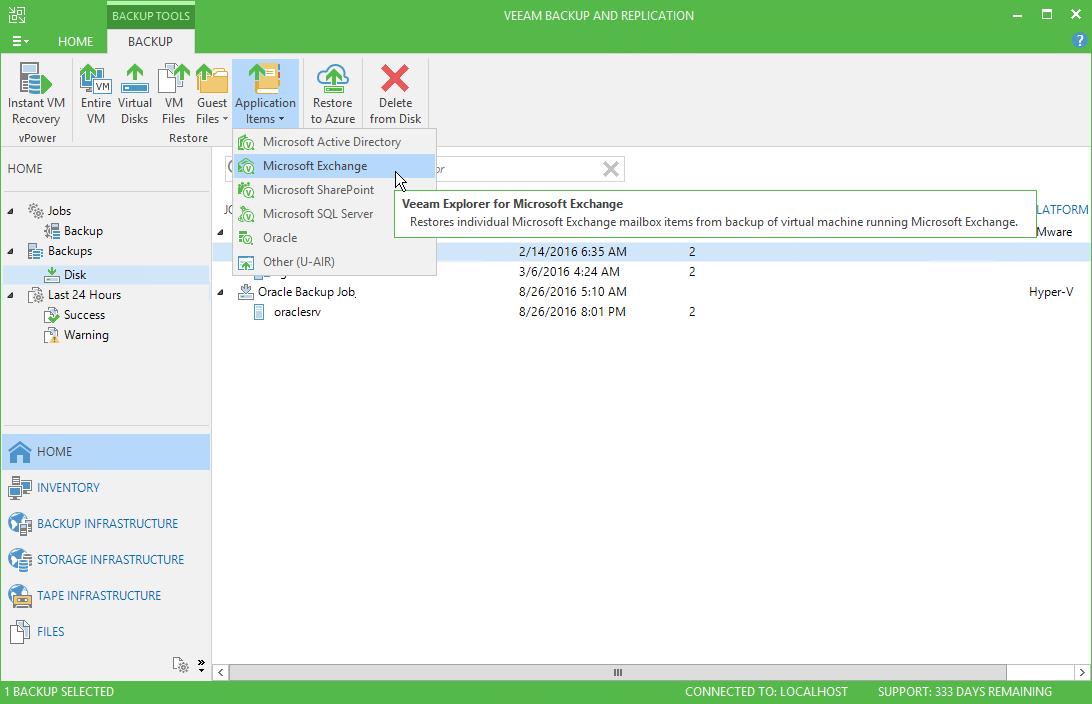
Task: Click Jobs tree icon
Action: pyautogui.click(x=36, y=210)
